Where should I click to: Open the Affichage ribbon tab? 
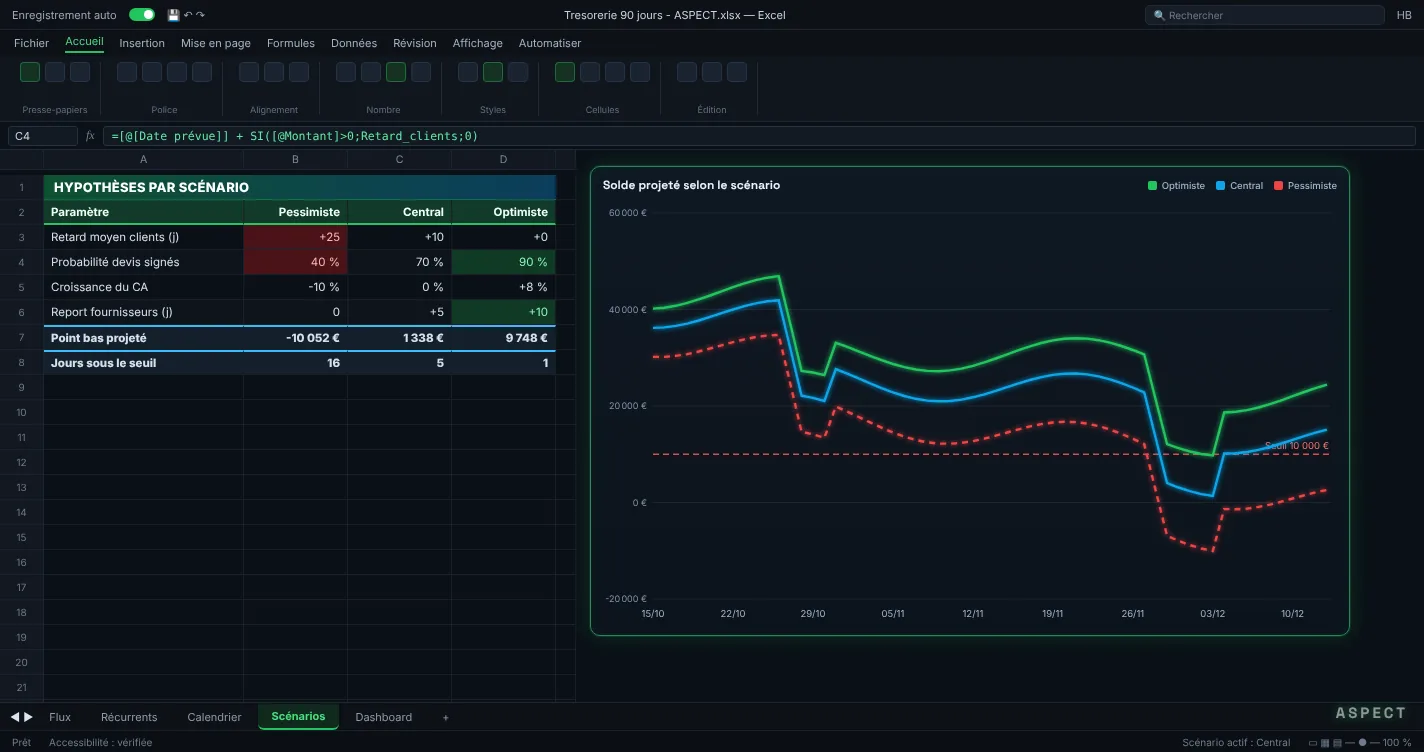[x=478, y=43]
